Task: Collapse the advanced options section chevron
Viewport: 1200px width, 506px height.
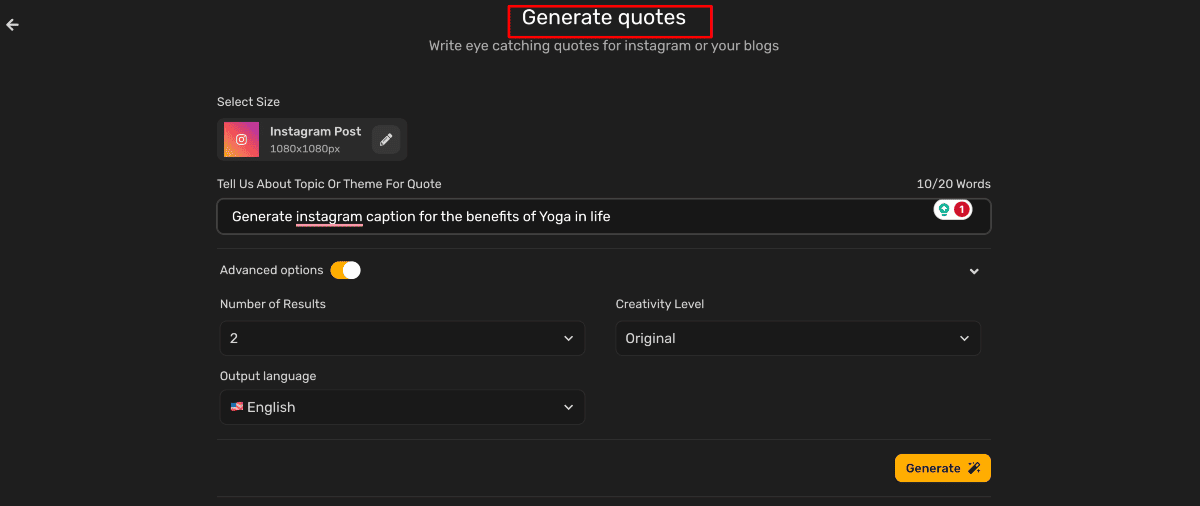Action: (x=974, y=271)
